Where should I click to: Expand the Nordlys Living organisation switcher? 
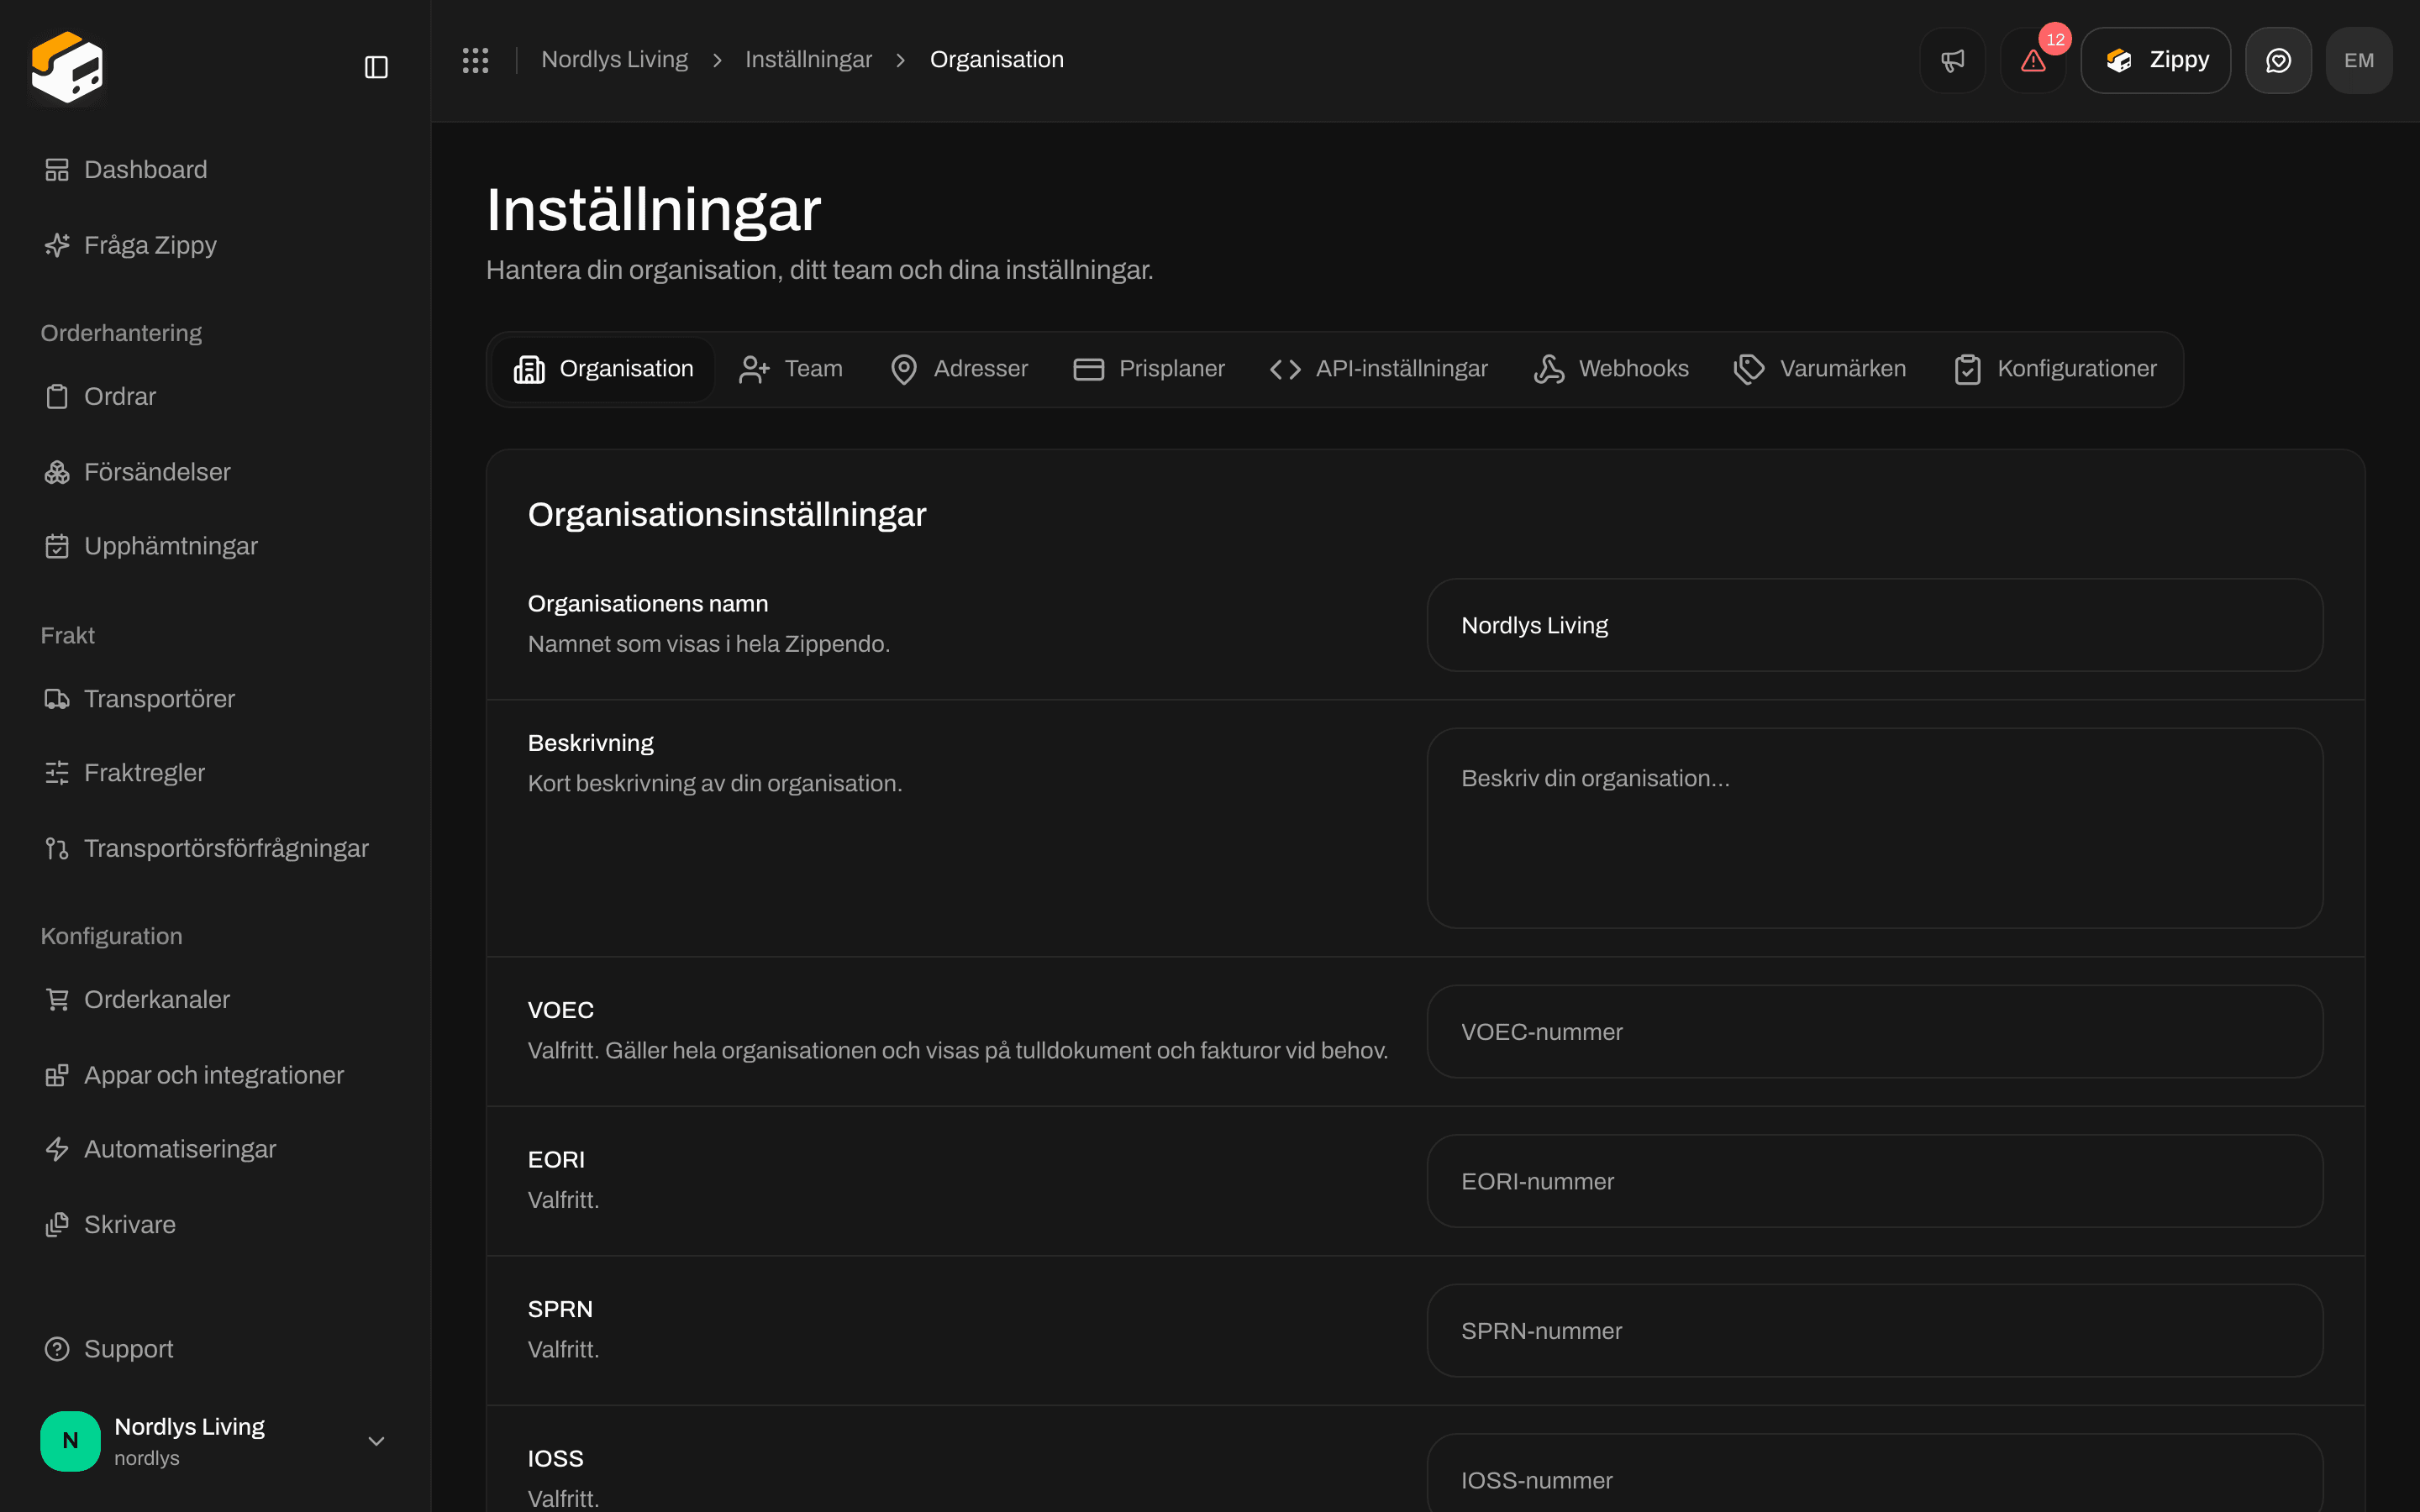point(215,1441)
